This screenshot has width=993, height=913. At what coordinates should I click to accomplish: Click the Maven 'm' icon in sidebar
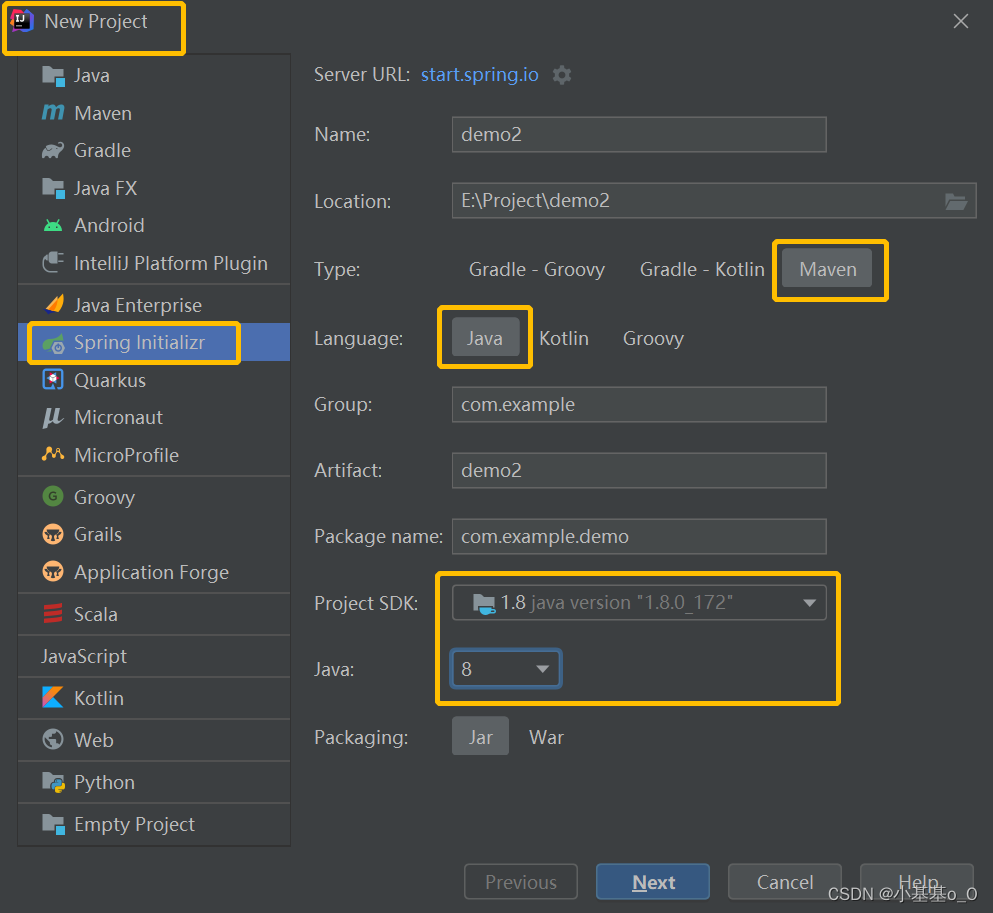[x=53, y=113]
